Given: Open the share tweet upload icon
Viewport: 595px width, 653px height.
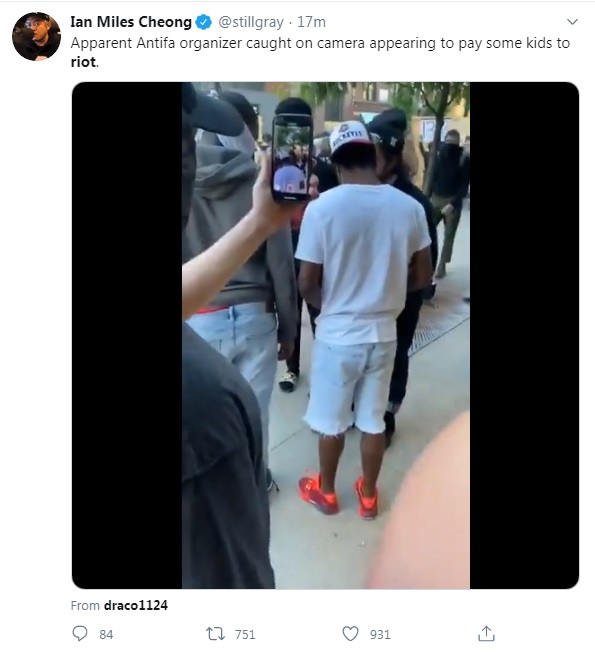Looking at the screenshot, I should 486,633.
